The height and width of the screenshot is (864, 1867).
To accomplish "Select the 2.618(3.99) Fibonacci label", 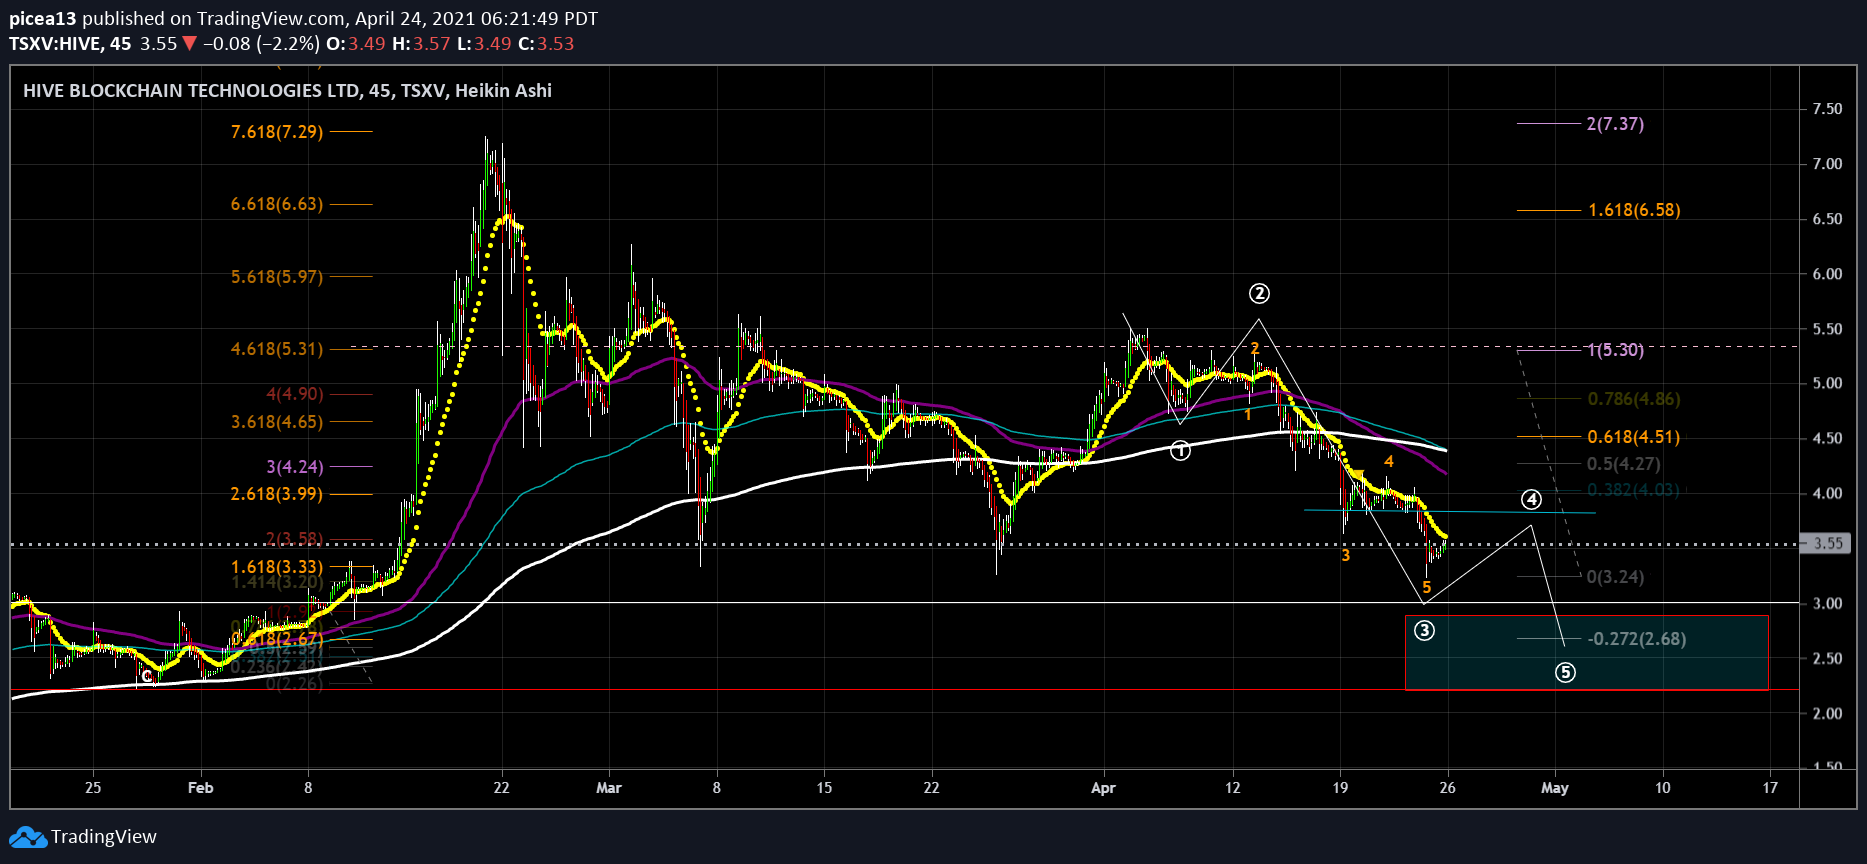I will point(277,494).
